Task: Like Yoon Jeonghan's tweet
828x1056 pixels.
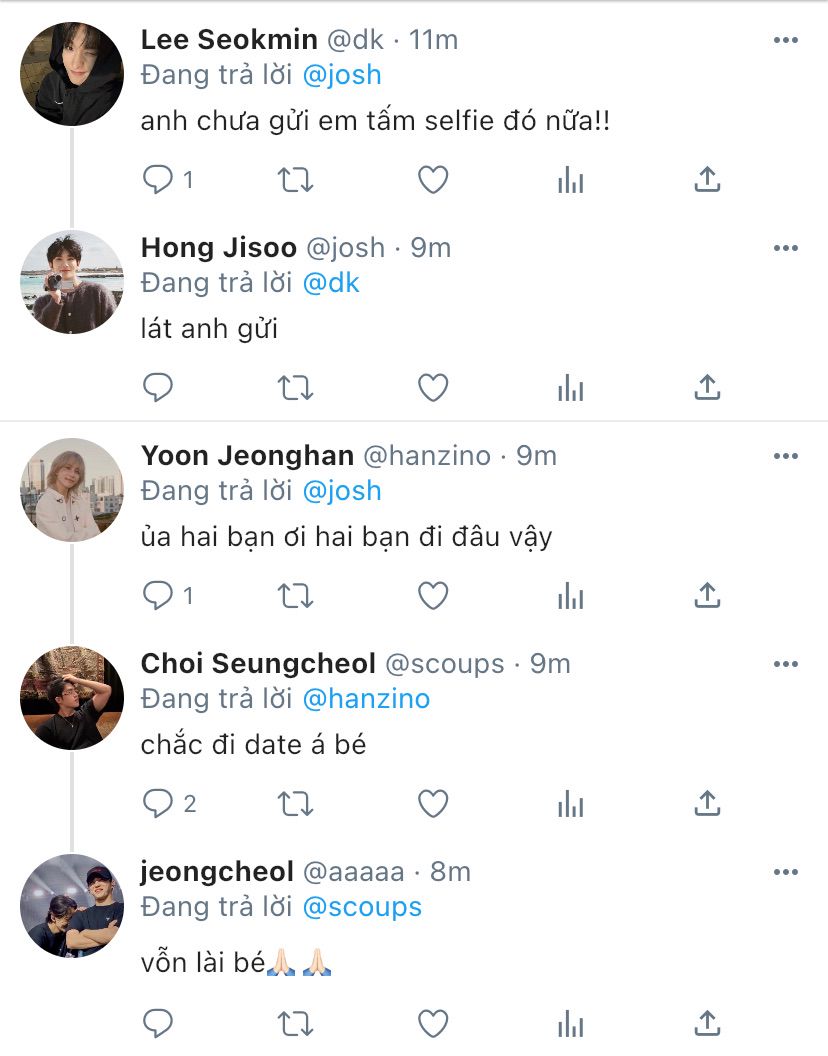Action: tap(432, 595)
